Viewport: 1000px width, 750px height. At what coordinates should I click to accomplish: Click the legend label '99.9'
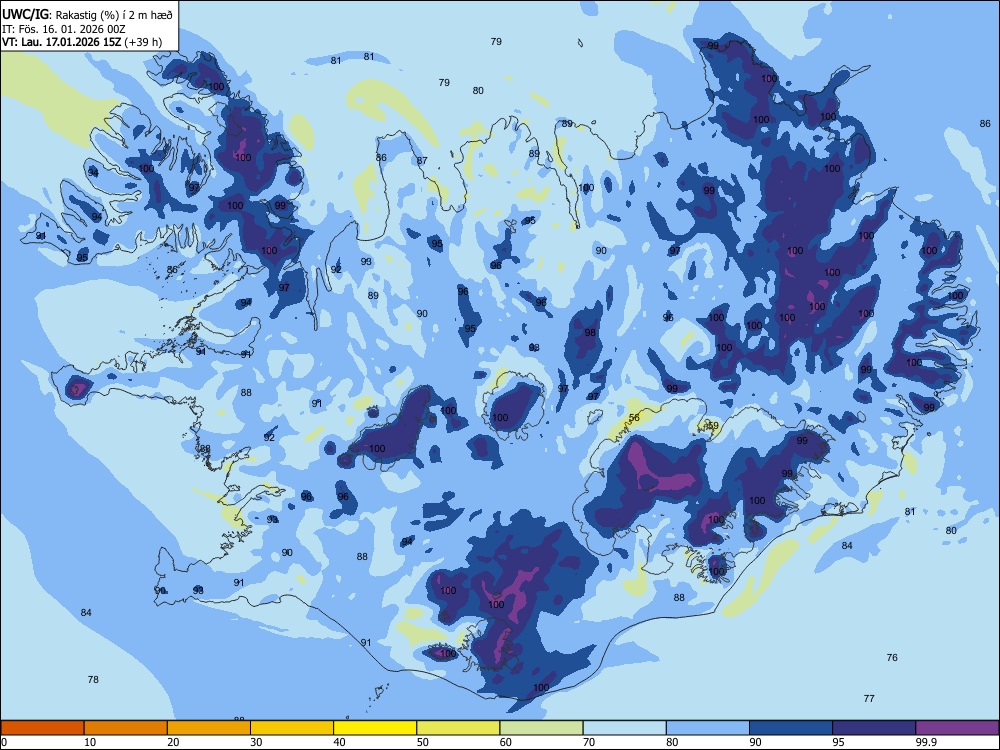[926, 742]
